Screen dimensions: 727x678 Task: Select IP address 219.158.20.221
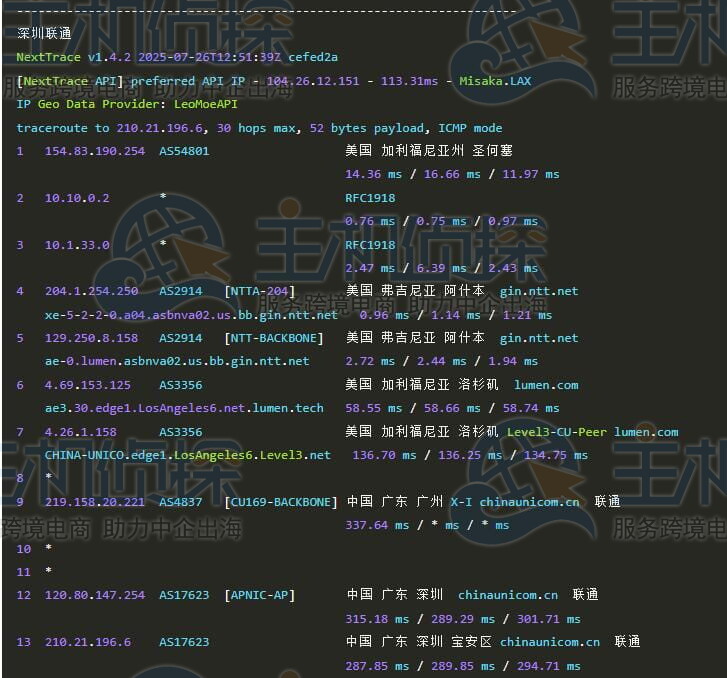(95, 501)
